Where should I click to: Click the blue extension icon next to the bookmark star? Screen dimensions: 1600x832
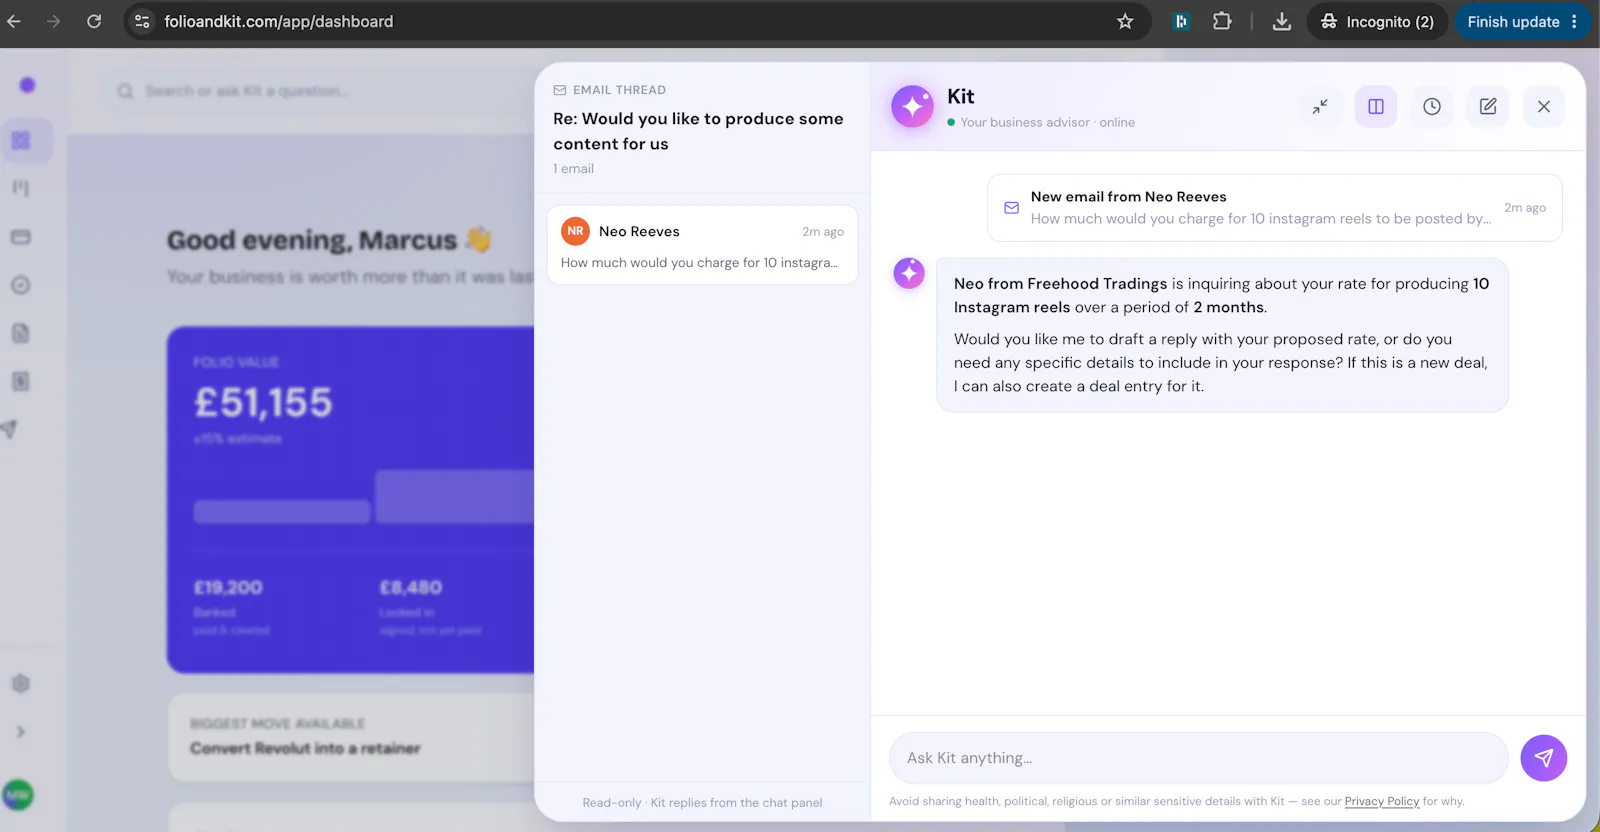pos(1181,21)
